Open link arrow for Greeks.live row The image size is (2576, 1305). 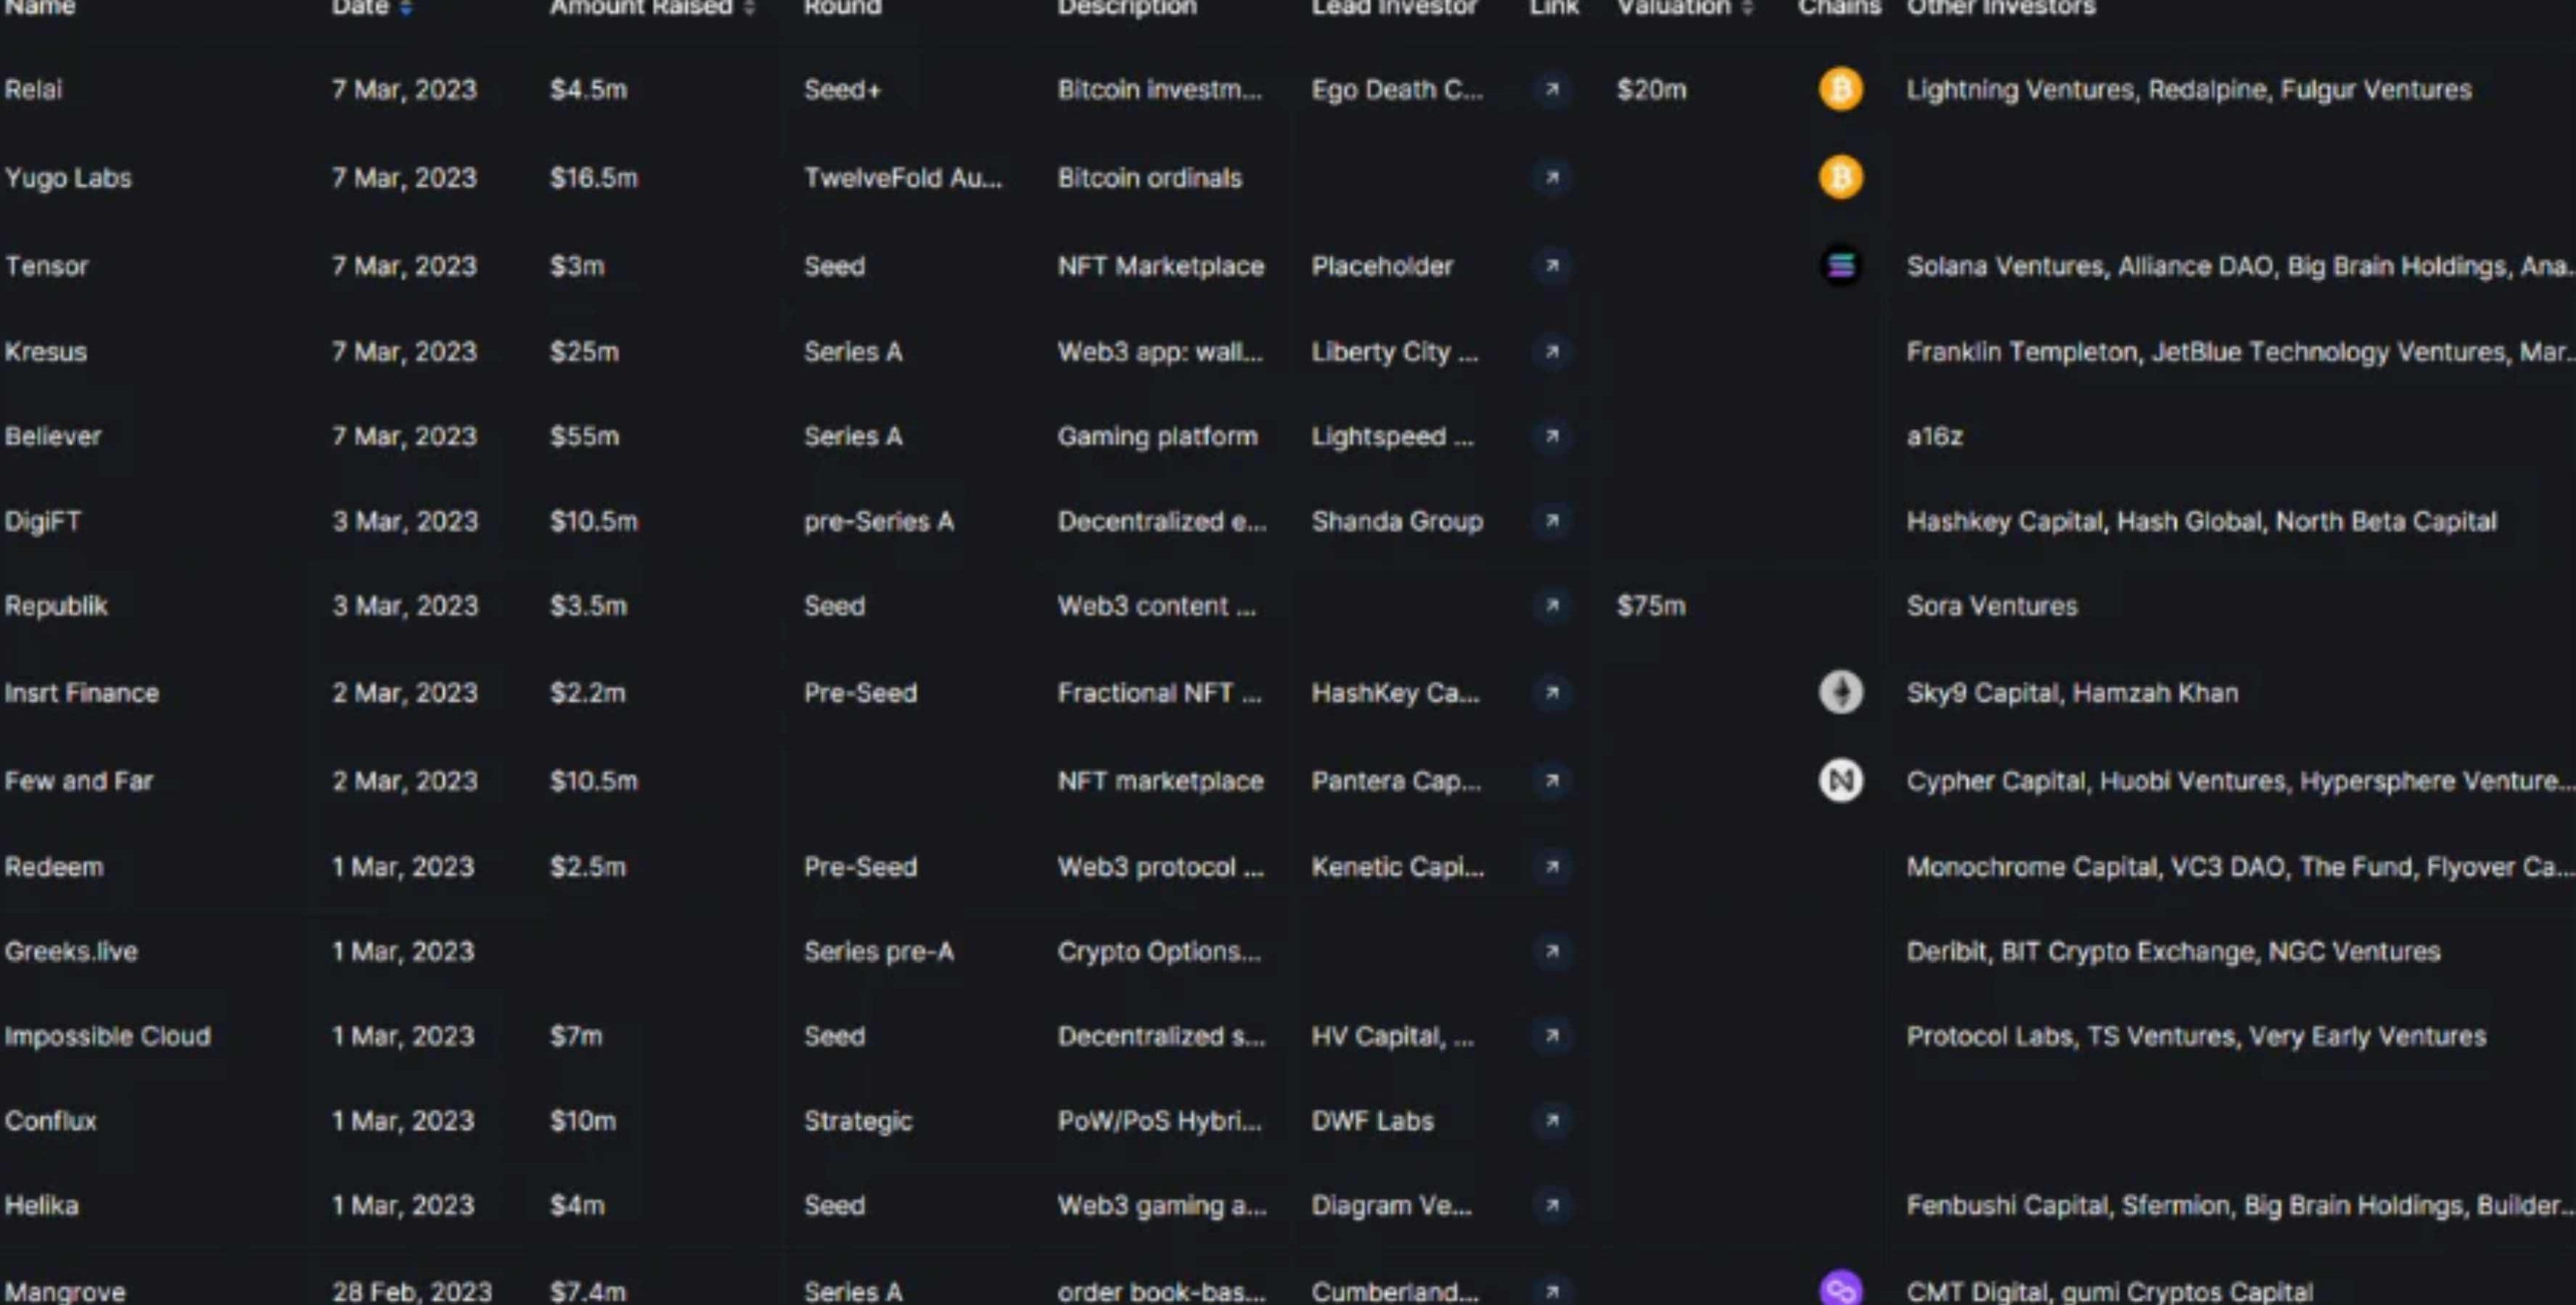(x=1552, y=951)
